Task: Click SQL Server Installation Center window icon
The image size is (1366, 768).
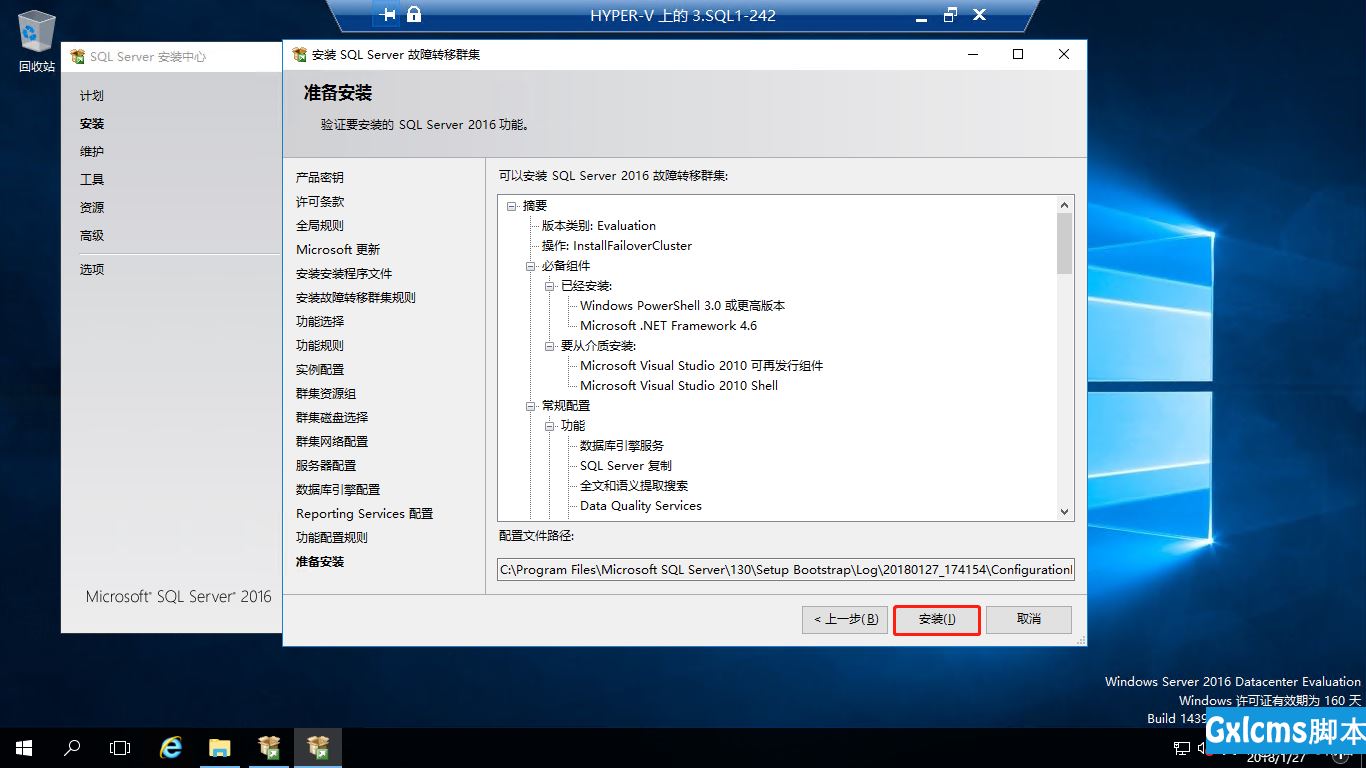Action: [77, 57]
